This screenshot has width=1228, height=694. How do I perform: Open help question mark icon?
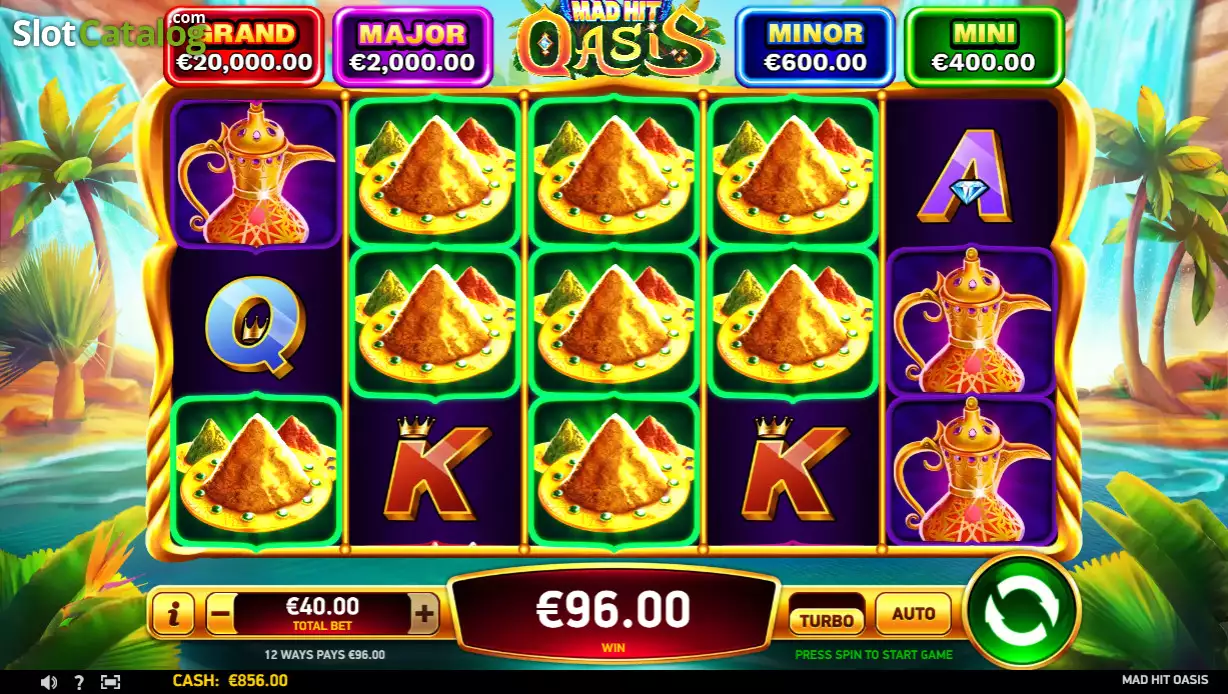pyautogui.click(x=79, y=682)
